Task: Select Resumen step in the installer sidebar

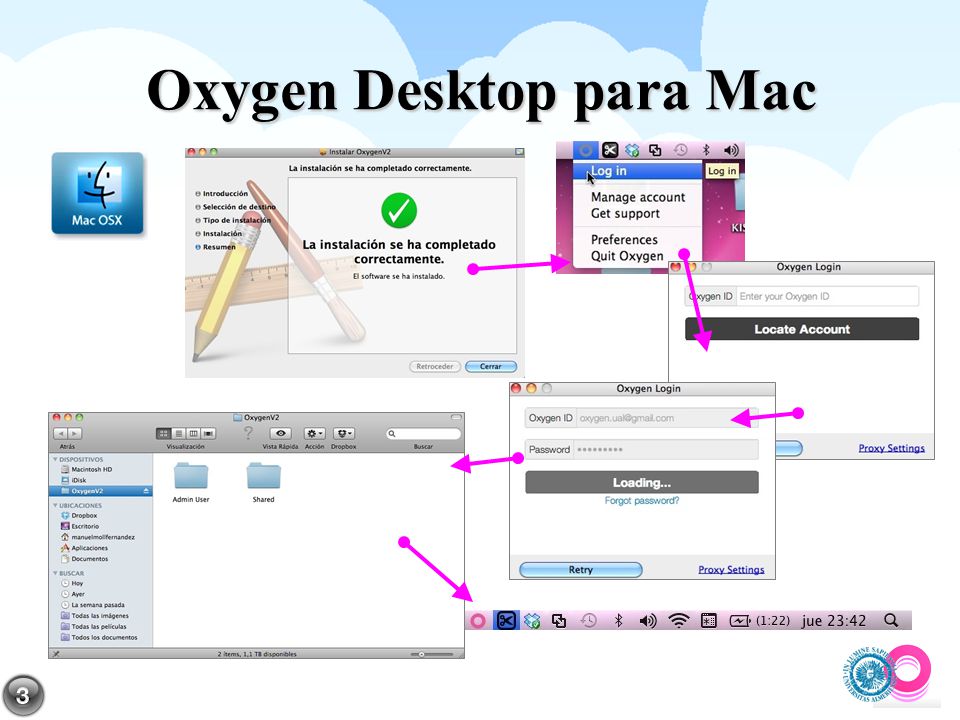Action: point(216,247)
